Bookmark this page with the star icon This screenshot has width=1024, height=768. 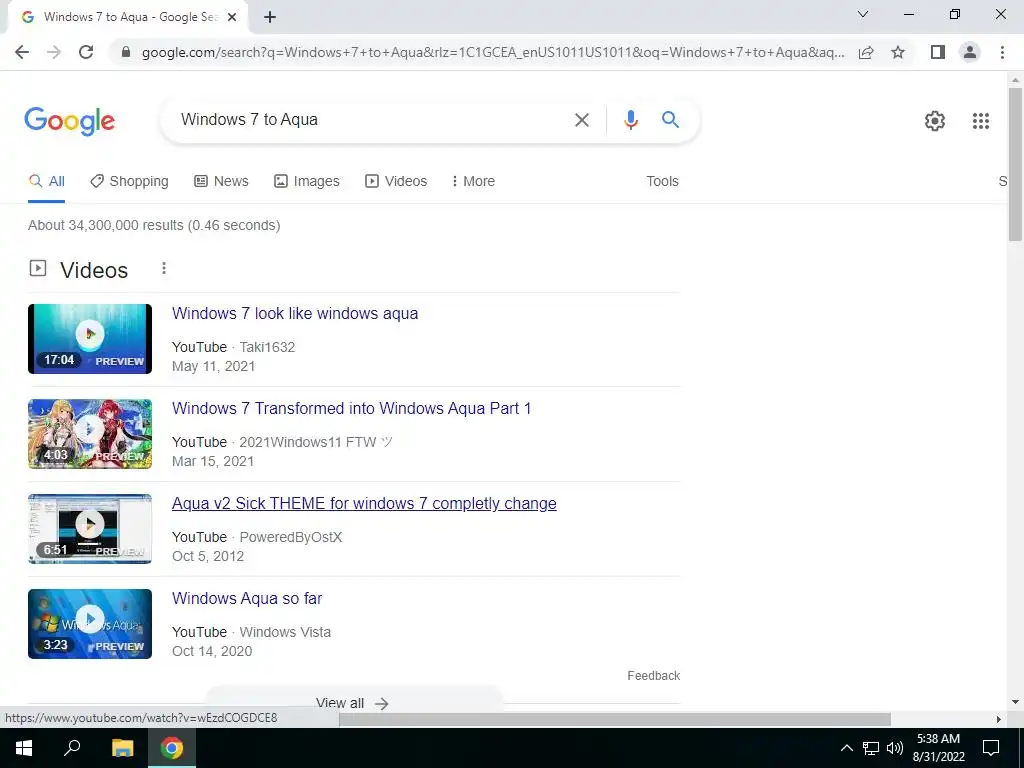(898, 52)
